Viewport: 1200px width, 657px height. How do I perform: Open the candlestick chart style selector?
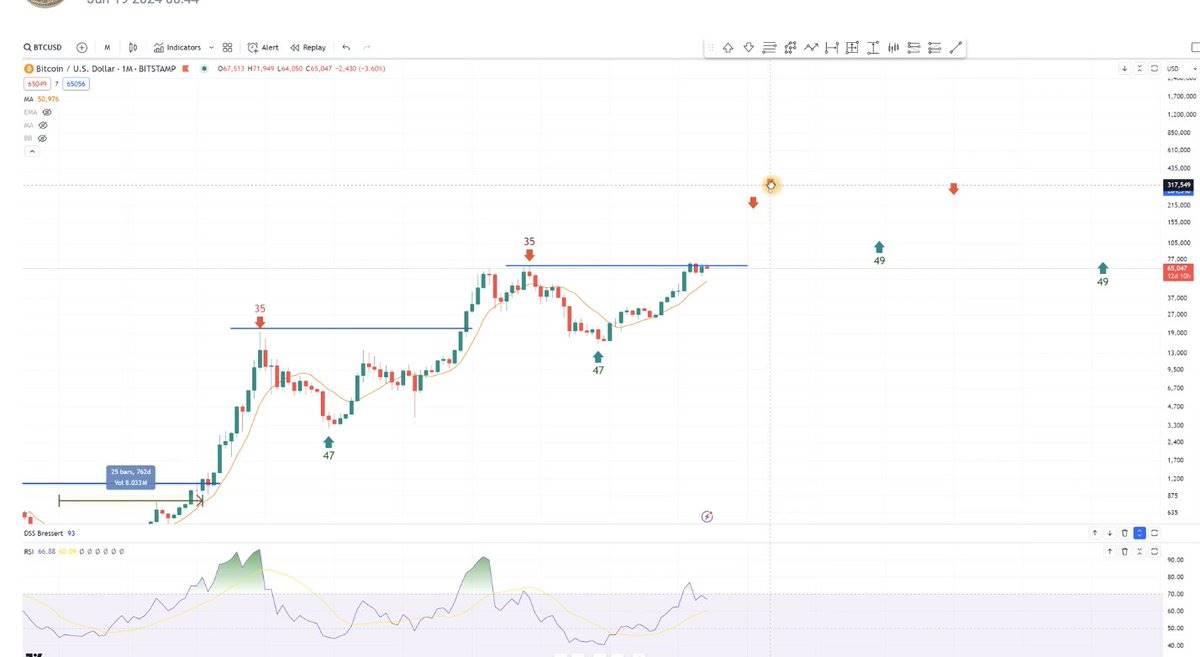132,47
